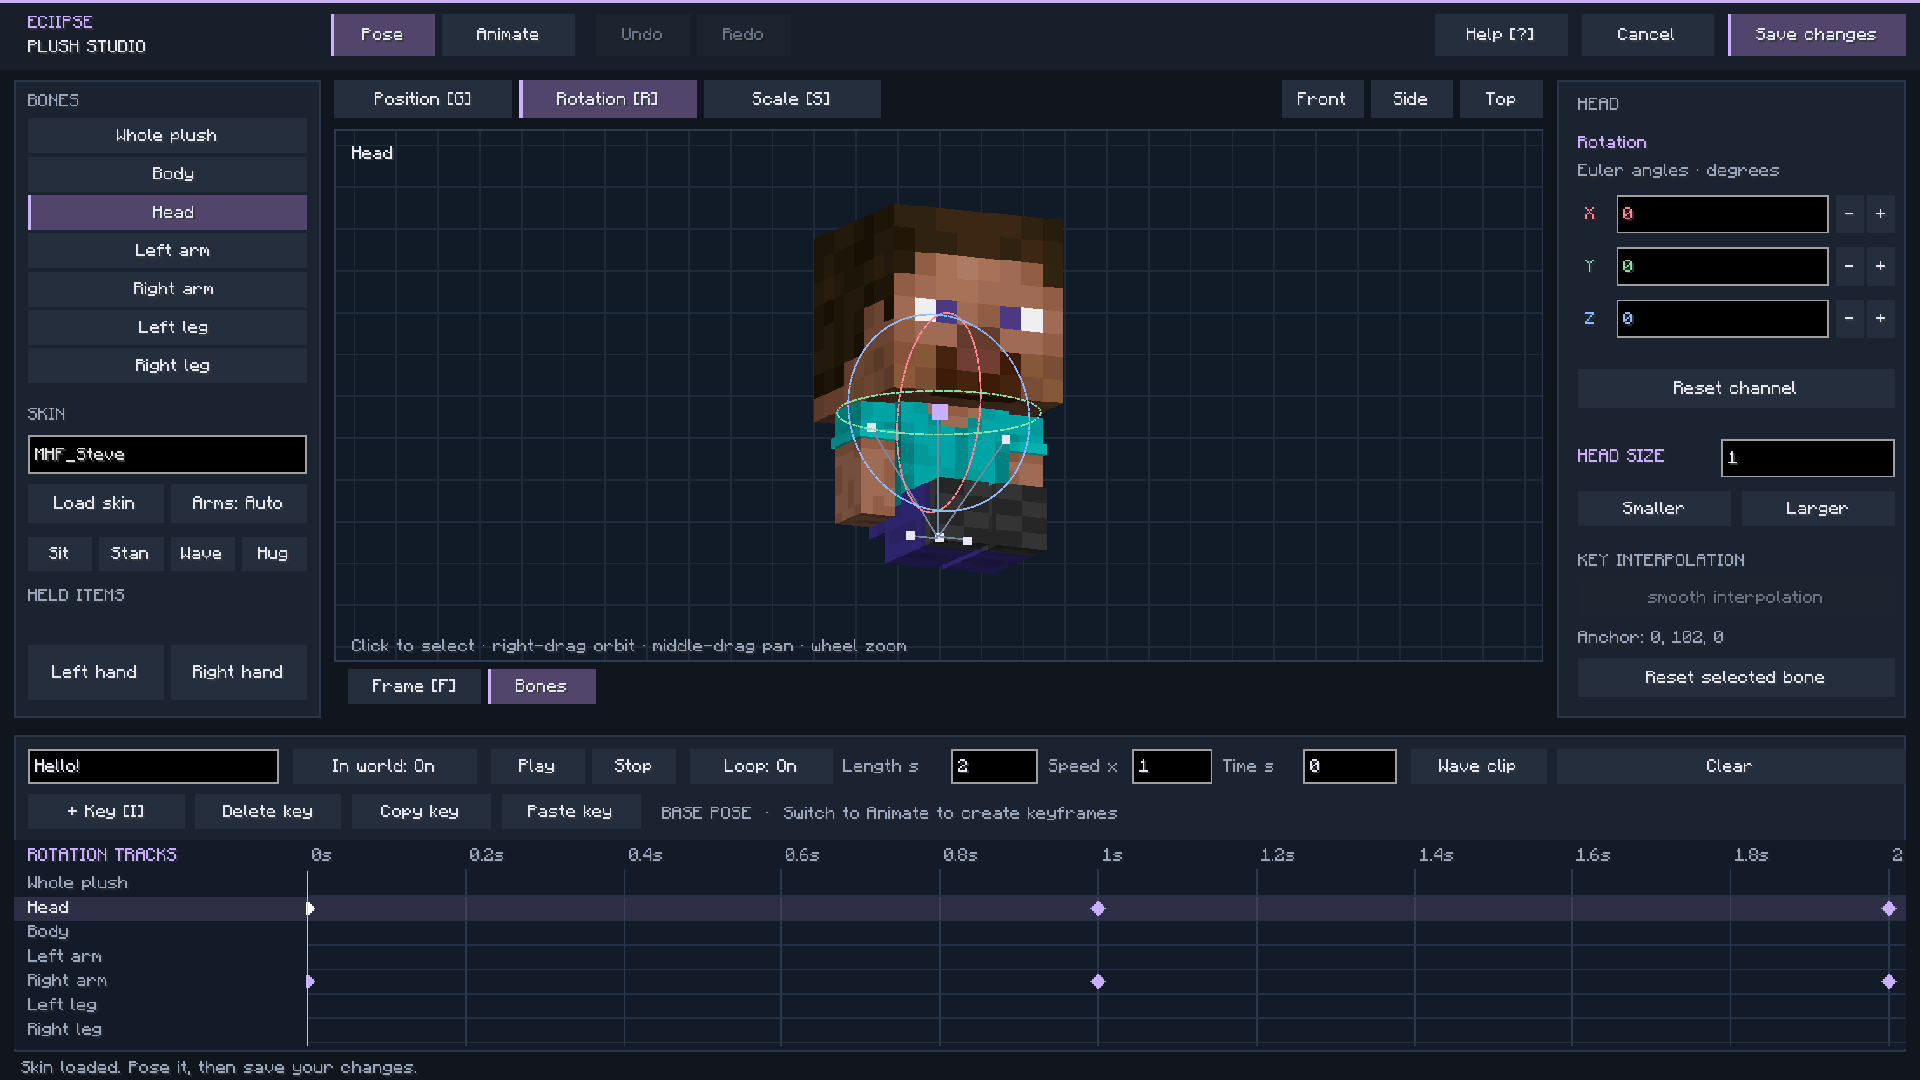Click Delete key button

coord(268,812)
